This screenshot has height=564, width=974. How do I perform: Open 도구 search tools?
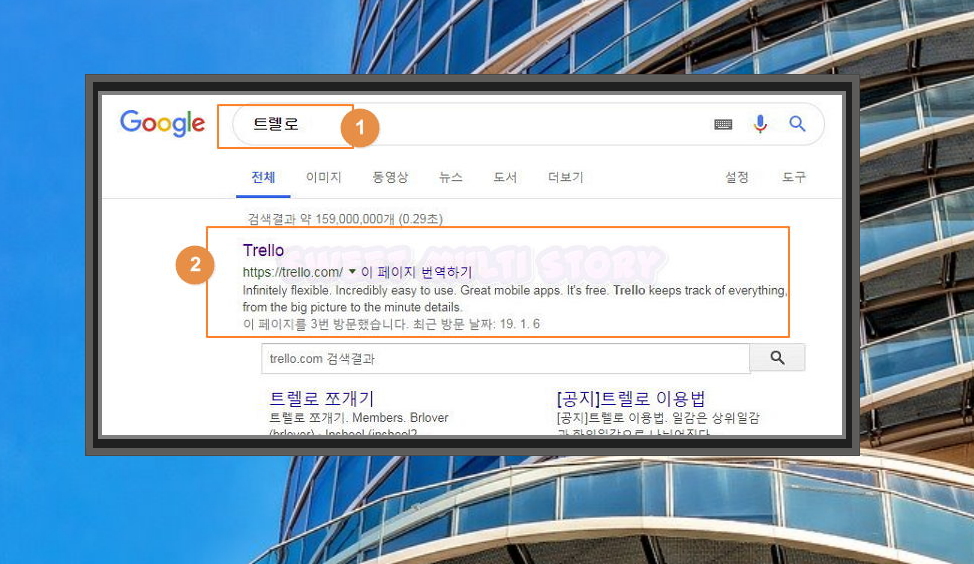coord(794,178)
